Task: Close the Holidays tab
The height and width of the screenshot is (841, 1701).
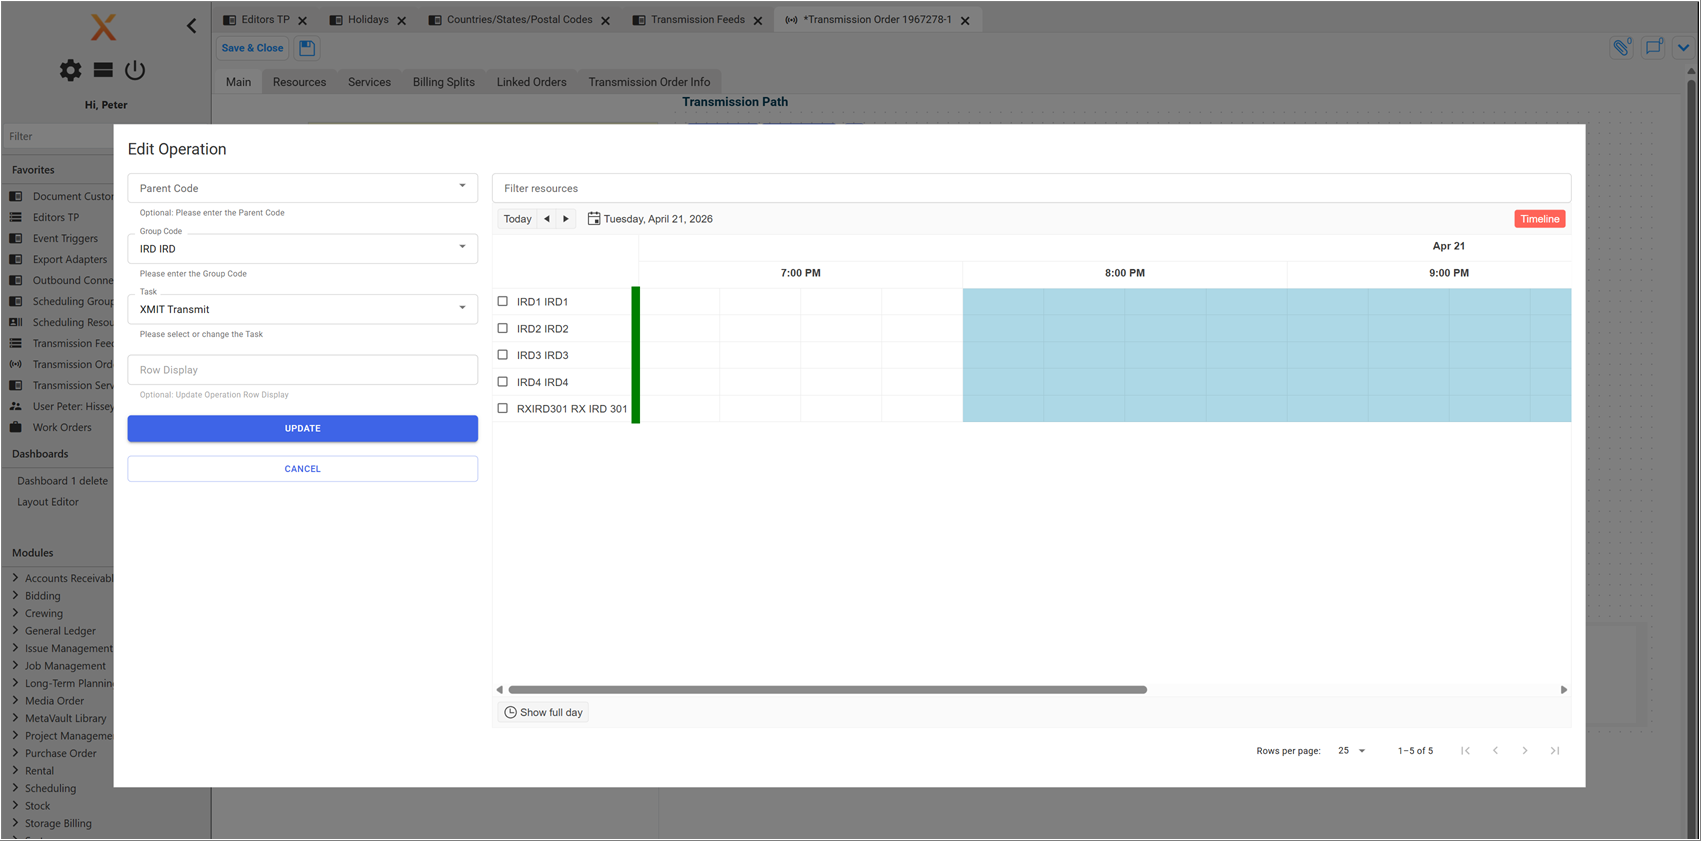Action: [402, 21]
